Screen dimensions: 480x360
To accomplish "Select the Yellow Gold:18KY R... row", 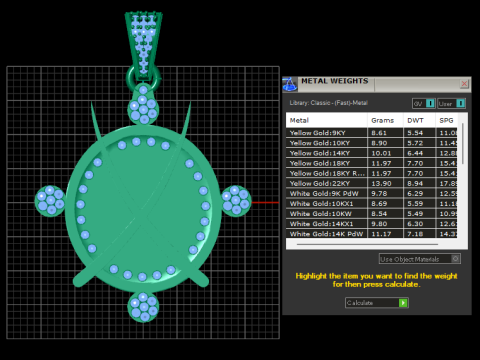I will click(371, 173).
